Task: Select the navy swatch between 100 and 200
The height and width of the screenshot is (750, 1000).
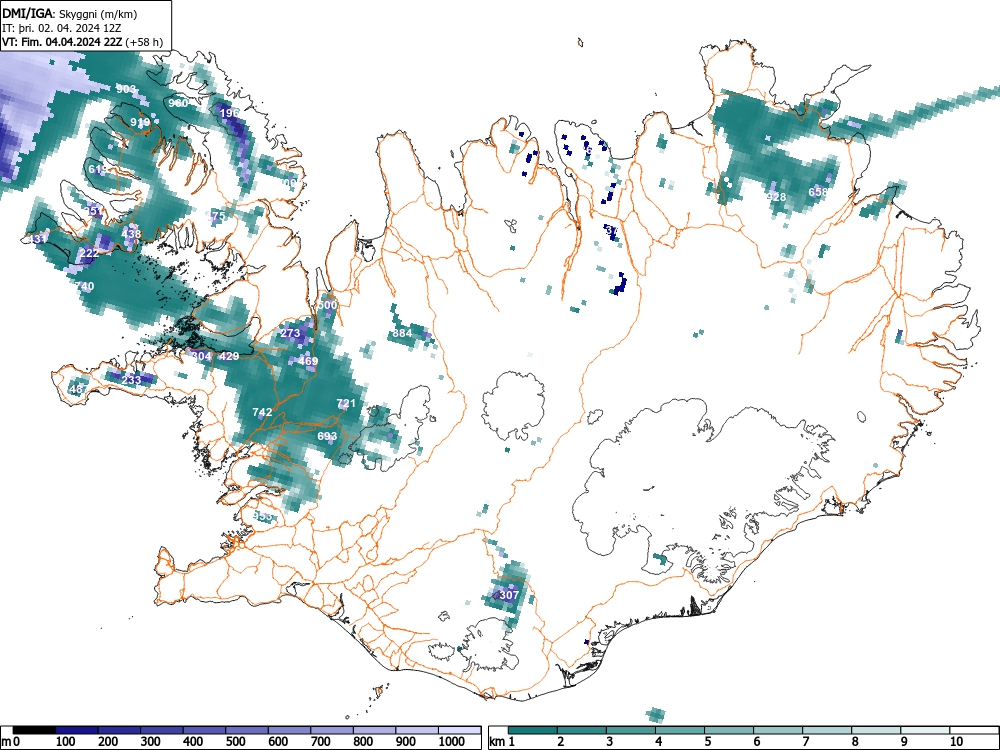Action: tap(77, 730)
